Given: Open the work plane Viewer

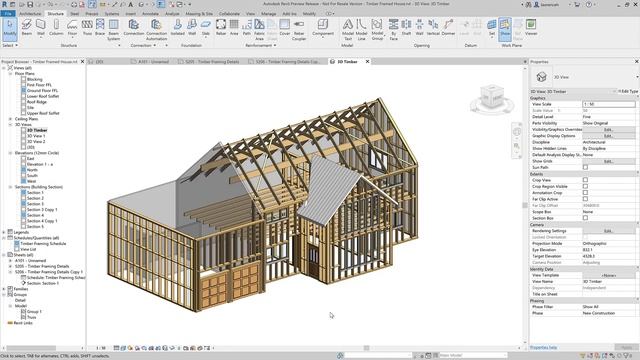Looking at the screenshot, I should tap(531, 27).
